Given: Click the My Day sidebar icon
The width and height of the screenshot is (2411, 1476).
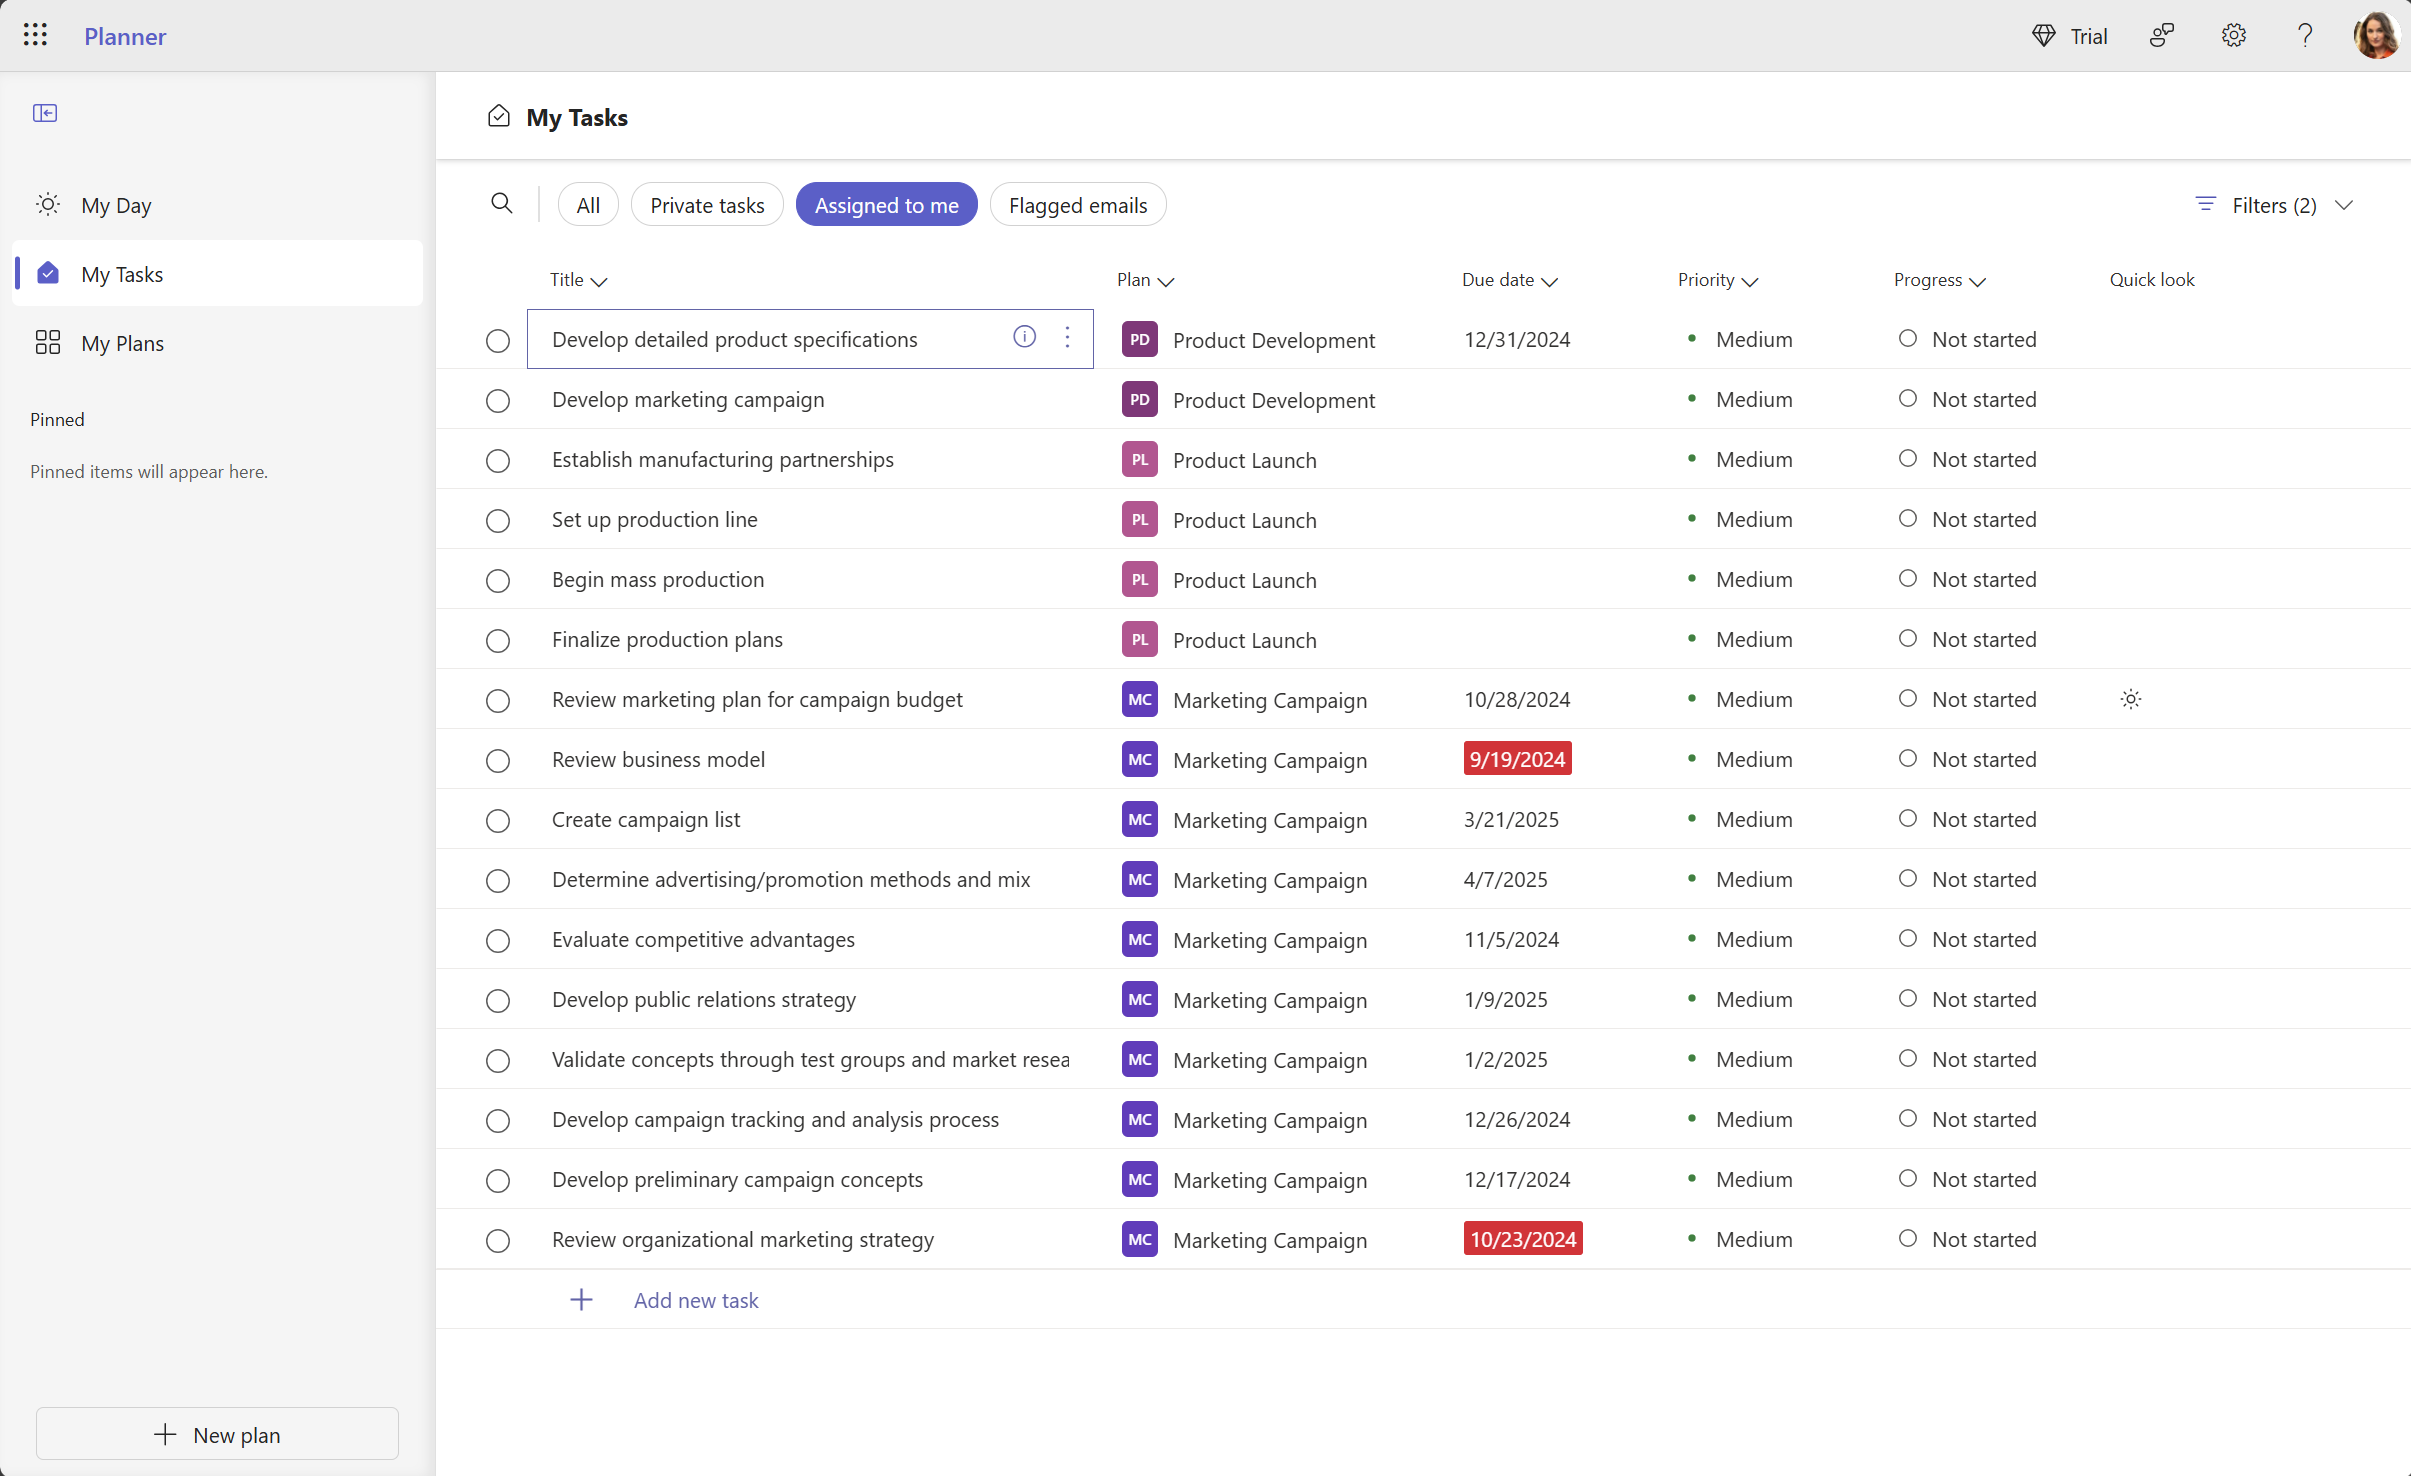Looking at the screenshot, I should coord(48,205).
